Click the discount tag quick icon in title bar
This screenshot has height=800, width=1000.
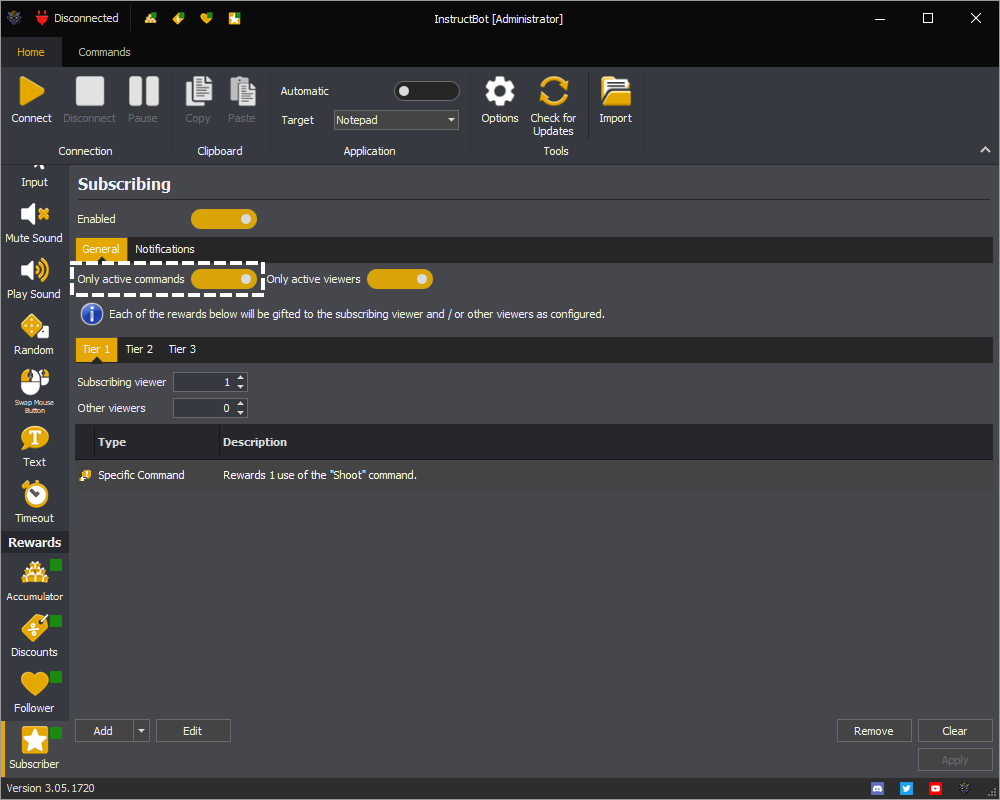coord(179,19)
